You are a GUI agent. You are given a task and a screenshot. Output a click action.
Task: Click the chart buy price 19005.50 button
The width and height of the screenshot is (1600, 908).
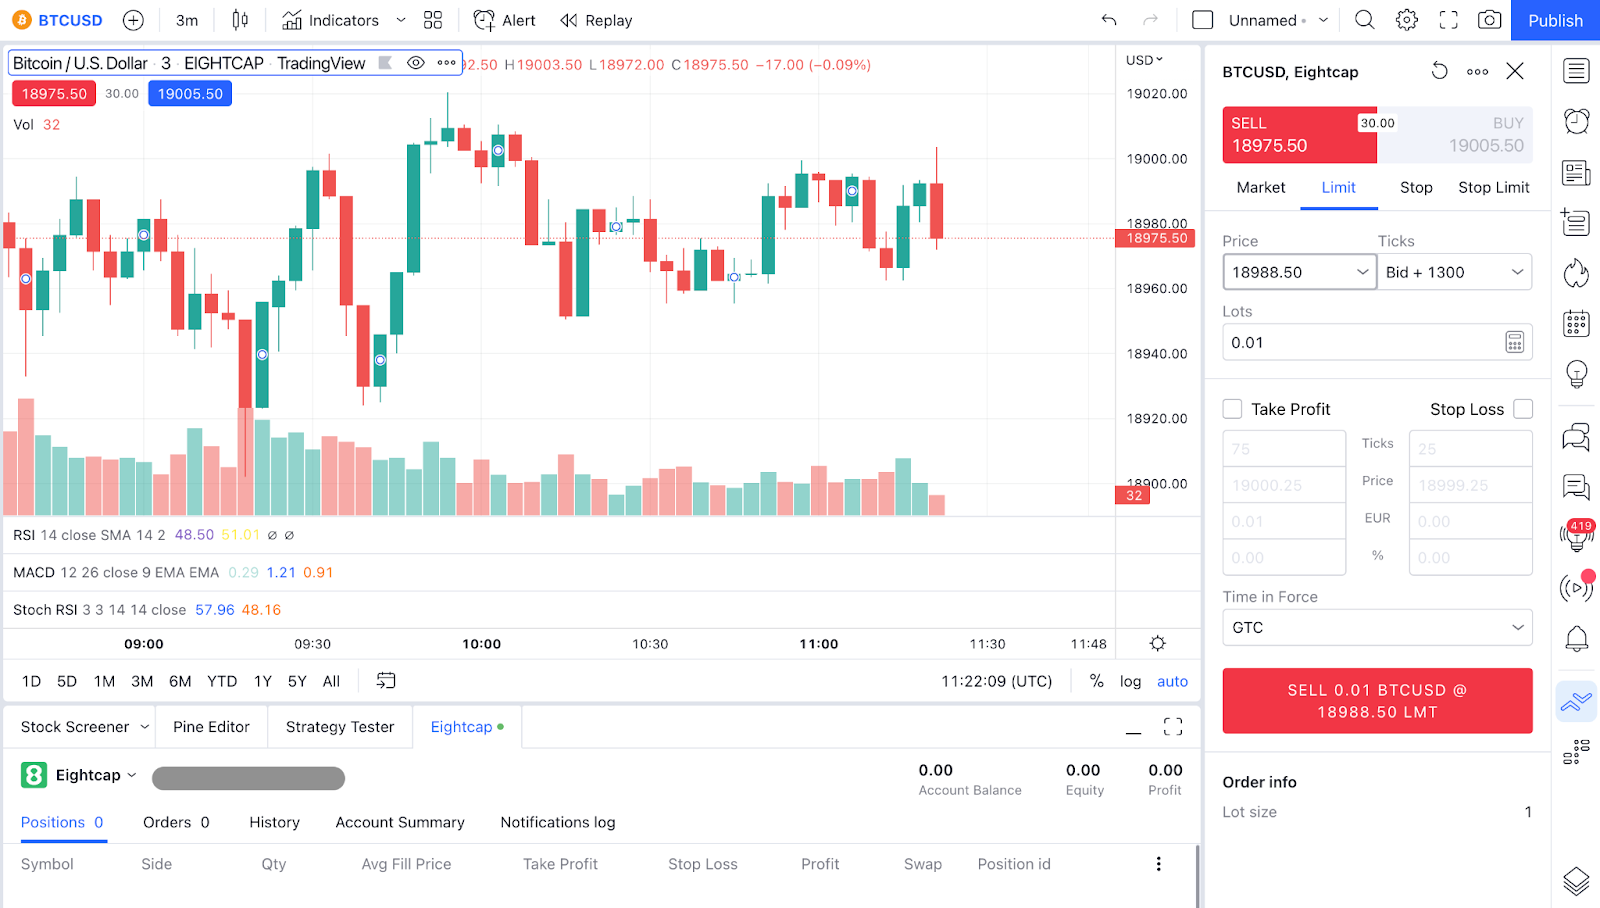coord(190,94)
